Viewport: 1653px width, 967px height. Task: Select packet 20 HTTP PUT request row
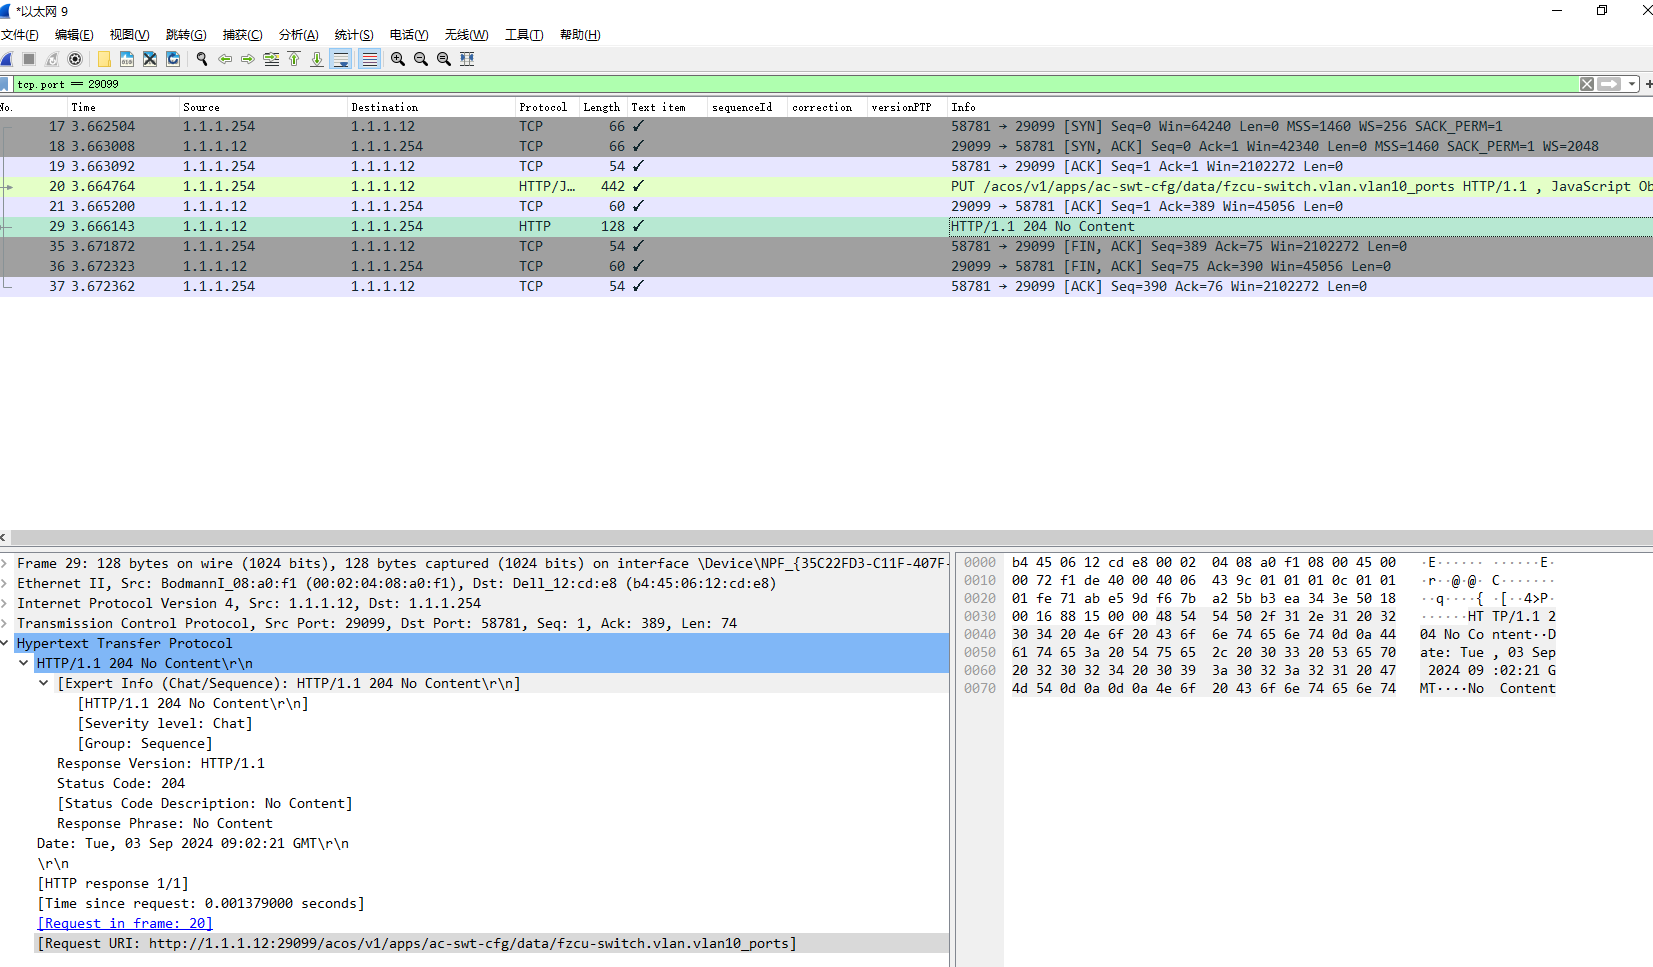(826, 186)
